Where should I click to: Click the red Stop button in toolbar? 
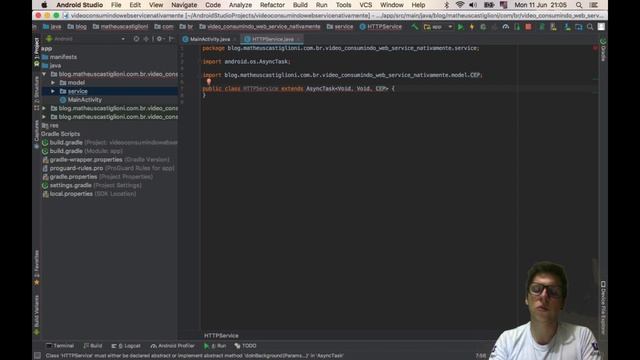point(529,27)
